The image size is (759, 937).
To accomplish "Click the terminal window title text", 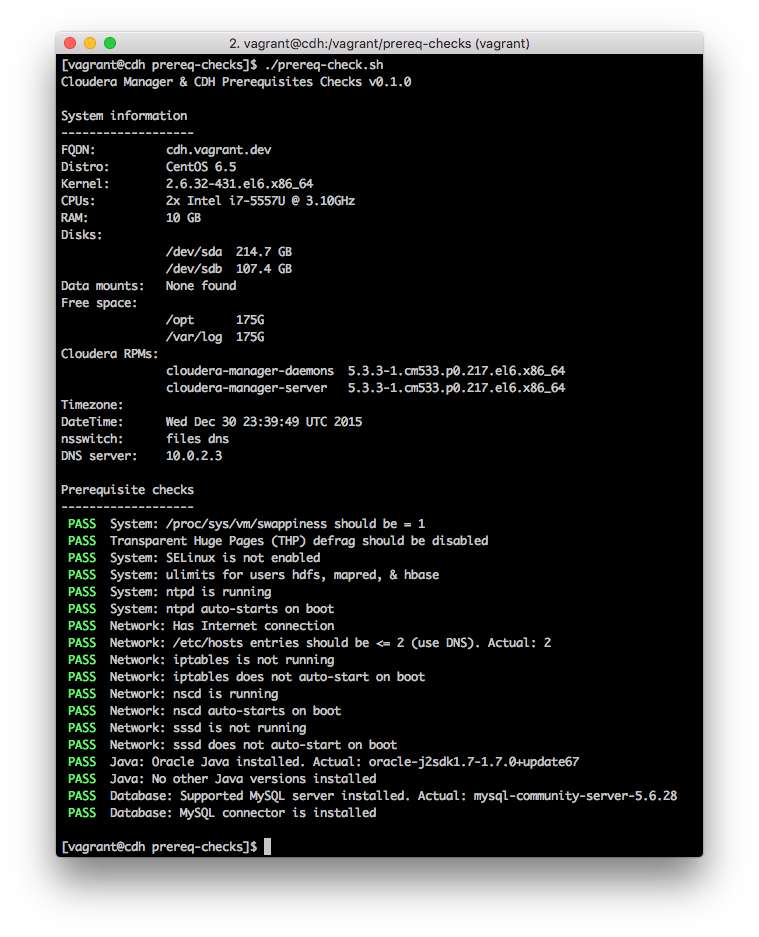I will (x=379, y=44).
